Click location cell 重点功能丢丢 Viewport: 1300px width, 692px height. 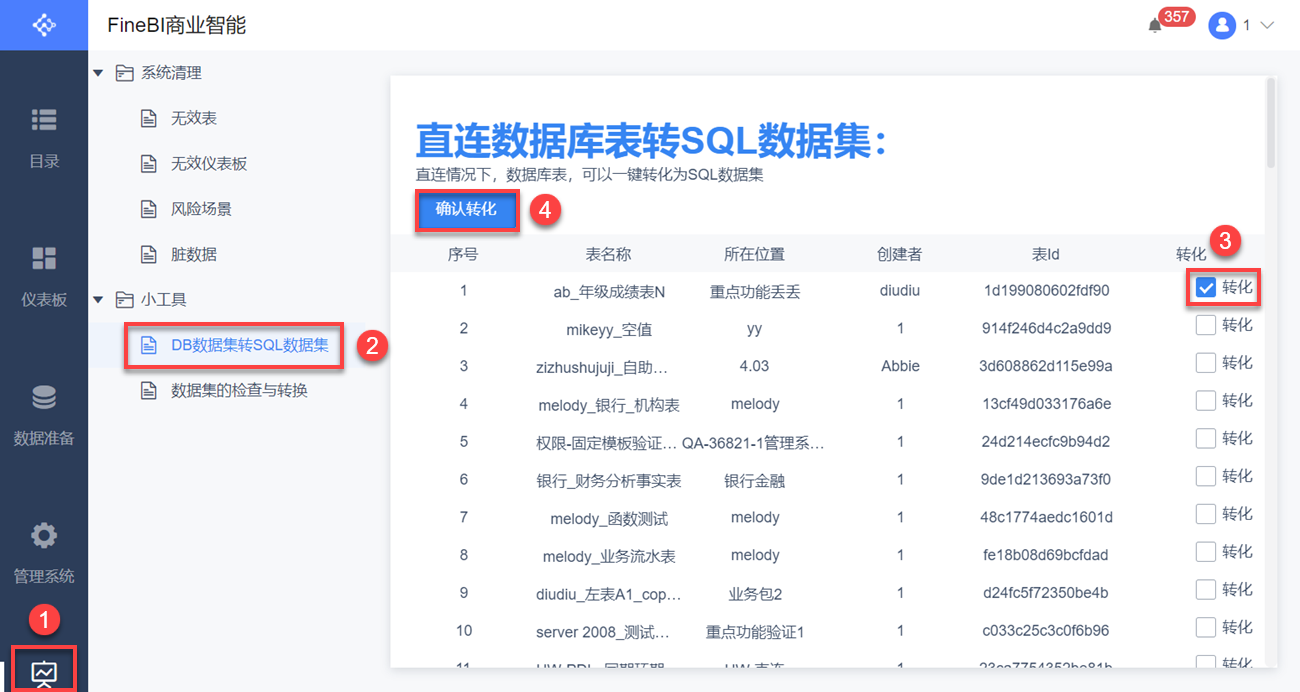755,292
